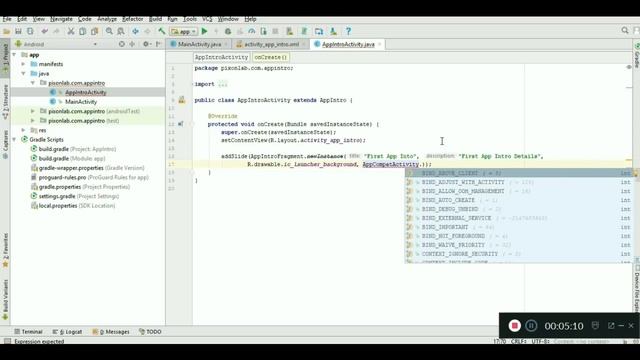Select MainActivity in the project tree
Viewport: 640px width, 360px height.
pos(81,102)
